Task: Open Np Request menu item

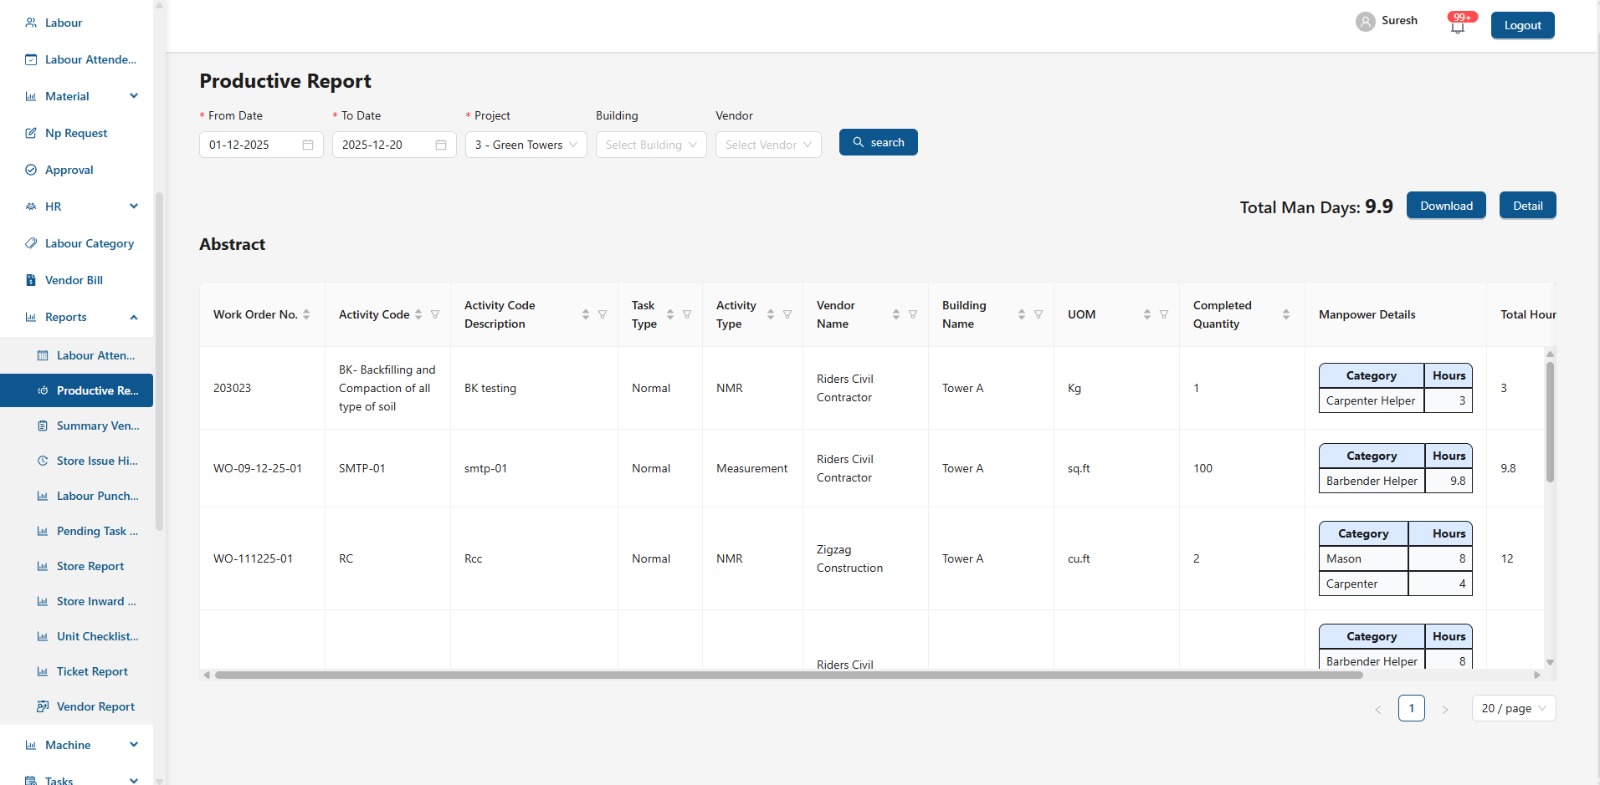Action: 77,133
